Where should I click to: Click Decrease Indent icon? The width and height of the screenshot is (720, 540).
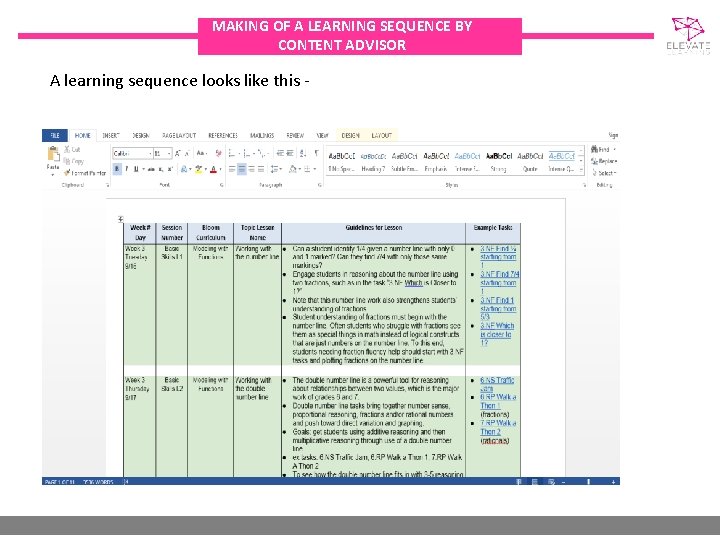point(280,153)
